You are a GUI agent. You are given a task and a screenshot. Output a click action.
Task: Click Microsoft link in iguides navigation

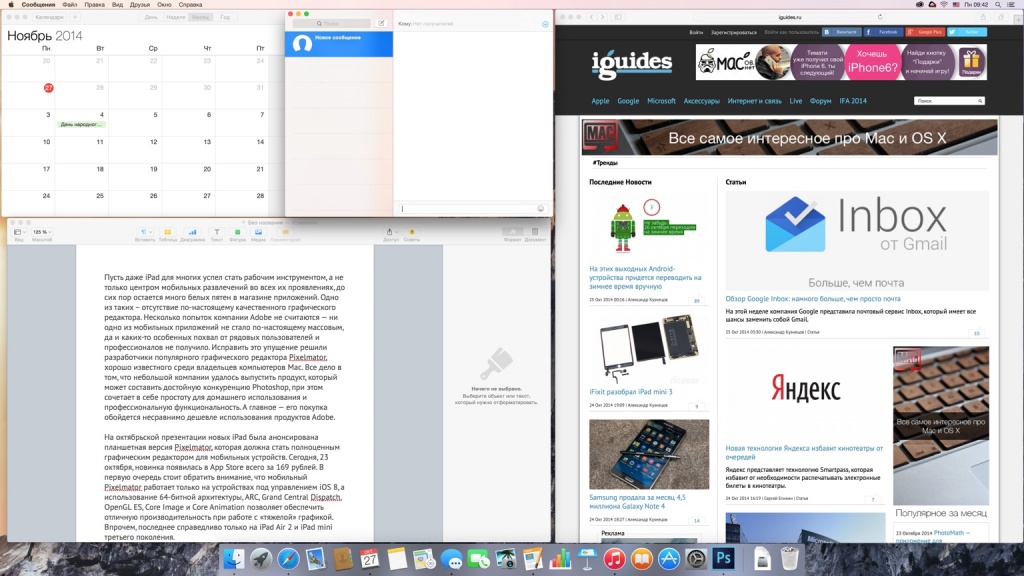(661, 101)
